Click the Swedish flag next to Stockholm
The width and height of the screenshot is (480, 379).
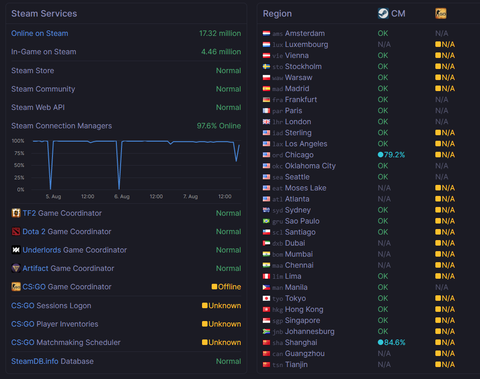click(266, 66)
